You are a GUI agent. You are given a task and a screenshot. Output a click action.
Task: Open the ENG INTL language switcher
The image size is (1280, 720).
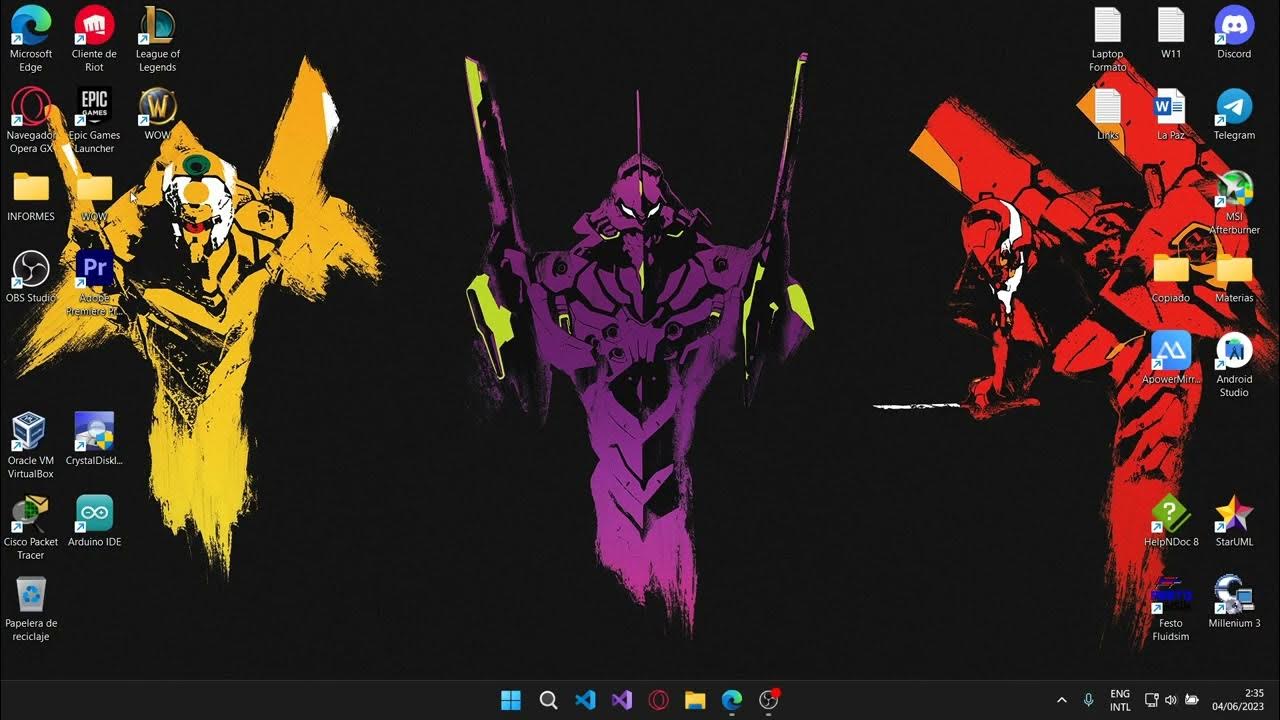(x=1120, y=700)
